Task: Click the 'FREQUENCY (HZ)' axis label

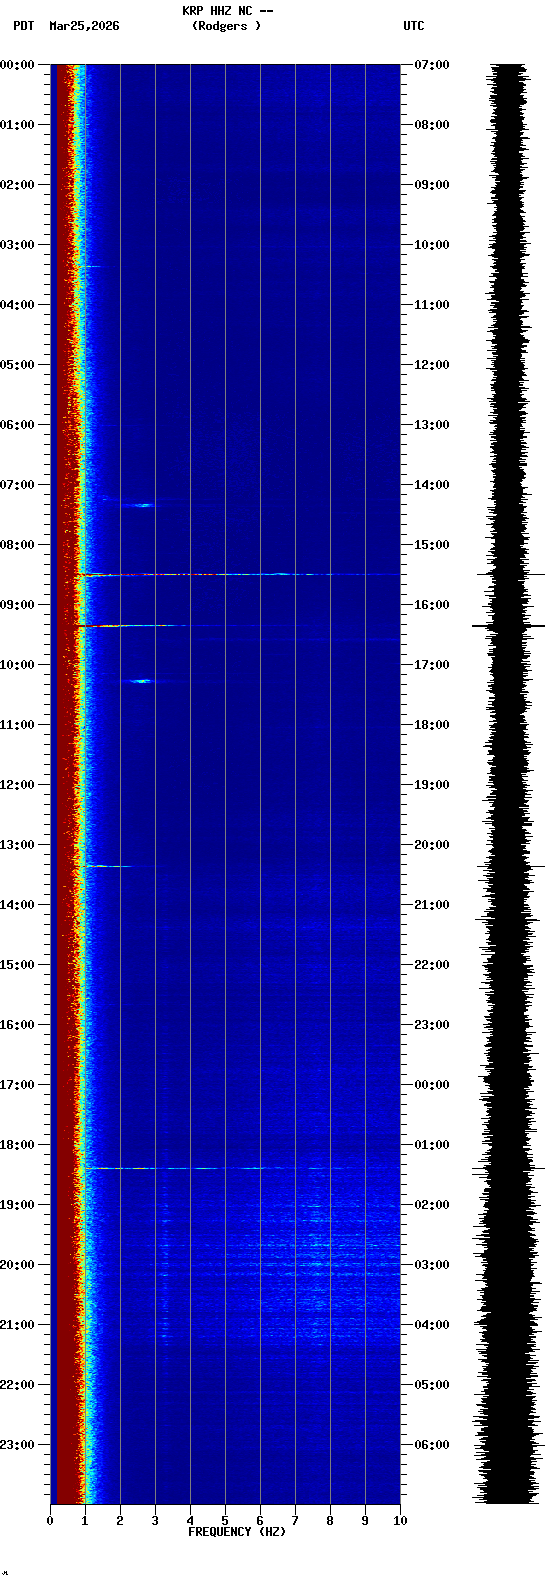Action: [237, 1532]
